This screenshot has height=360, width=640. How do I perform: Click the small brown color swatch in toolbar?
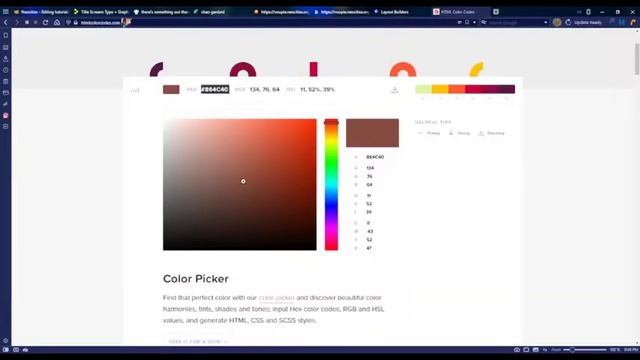pyautogui.click(x=171, y=89)
